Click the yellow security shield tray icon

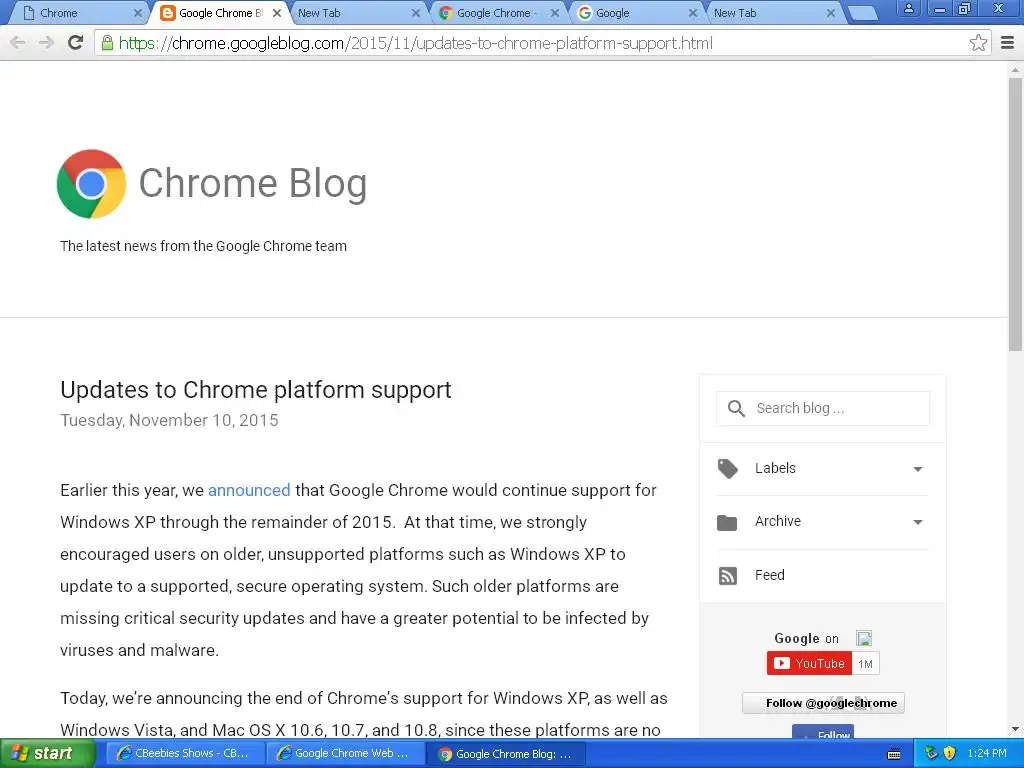pos(950,754)
